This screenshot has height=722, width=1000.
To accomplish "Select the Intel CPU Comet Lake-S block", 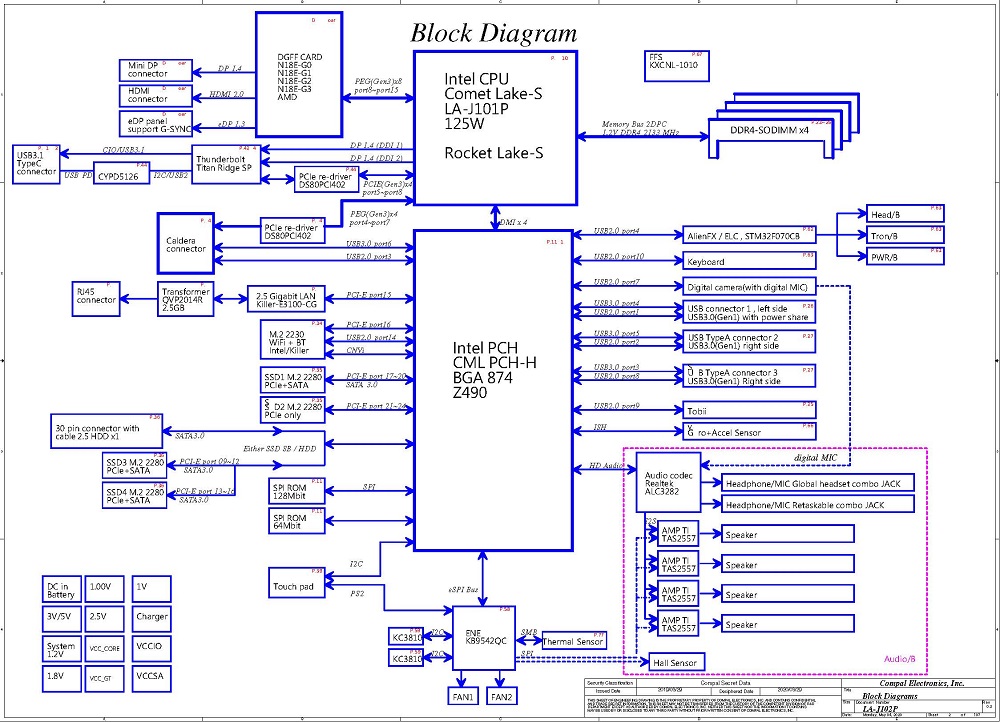I will pyautogui.click(x=496, y=128).
